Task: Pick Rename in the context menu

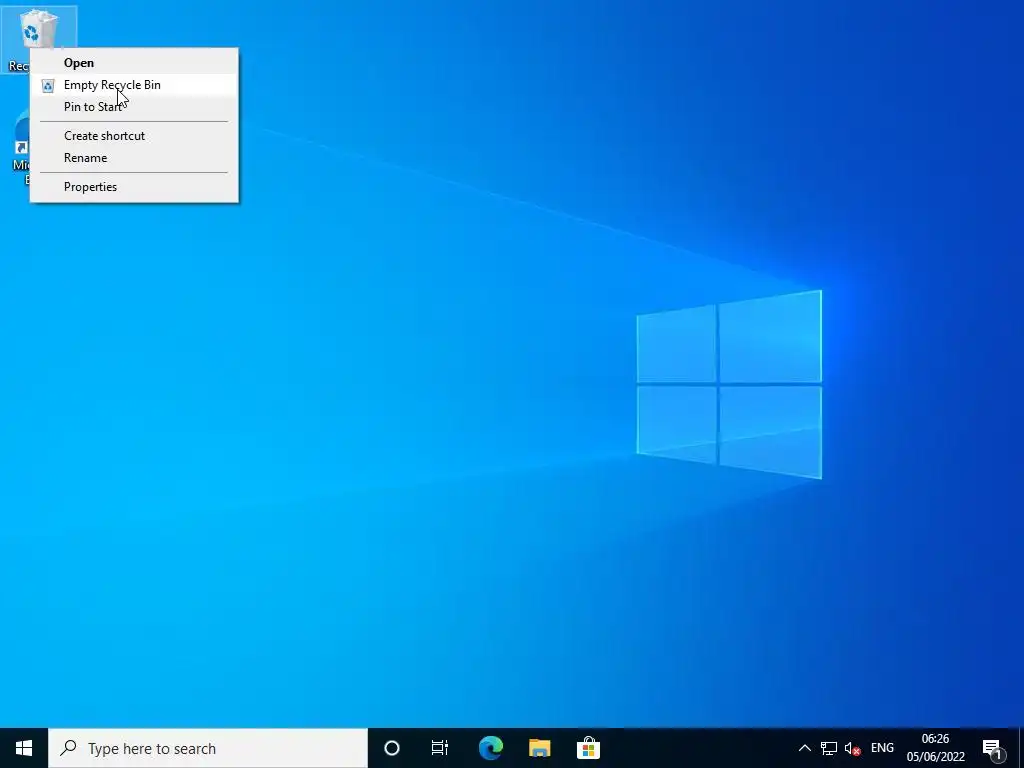Action: pyautogui.click(x=134, y=158)
